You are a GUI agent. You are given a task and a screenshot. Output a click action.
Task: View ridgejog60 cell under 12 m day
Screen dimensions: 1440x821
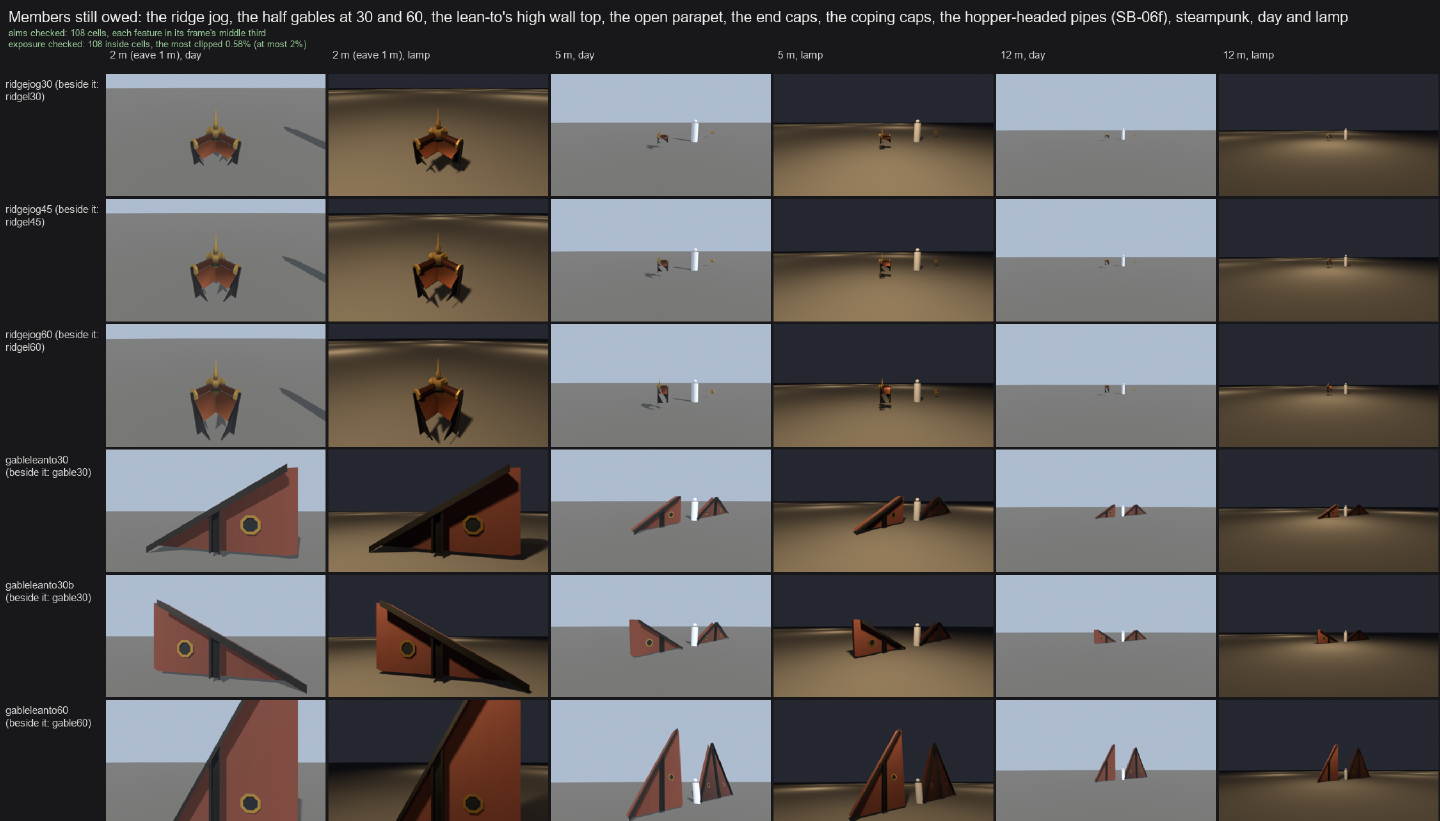coord(1106,385)
